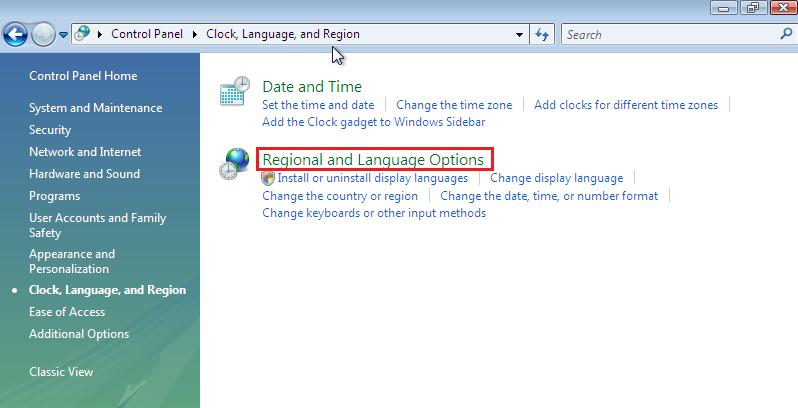Click the Forward arrow button
The width and height of the screenshot is (798, 408).
point(43,36)
